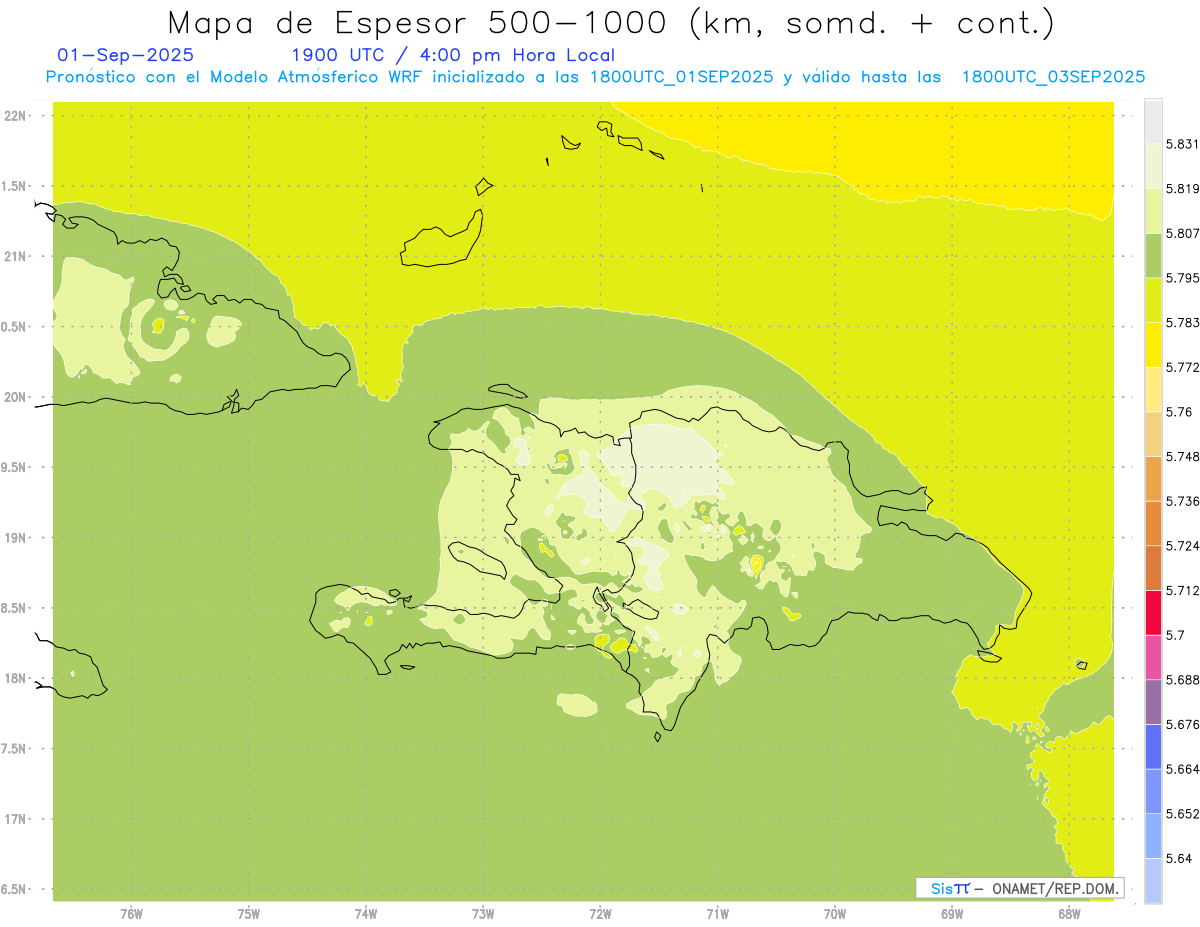Click the legend value '5.688'

coord(1183,680)
